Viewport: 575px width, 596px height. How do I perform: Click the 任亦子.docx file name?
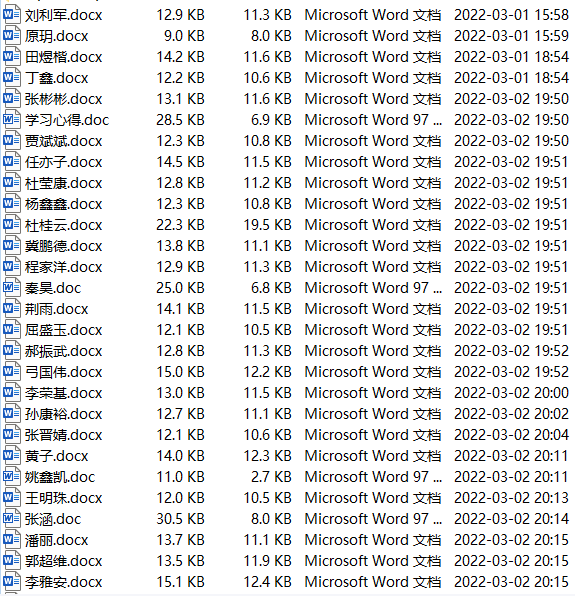coord(63,162)
